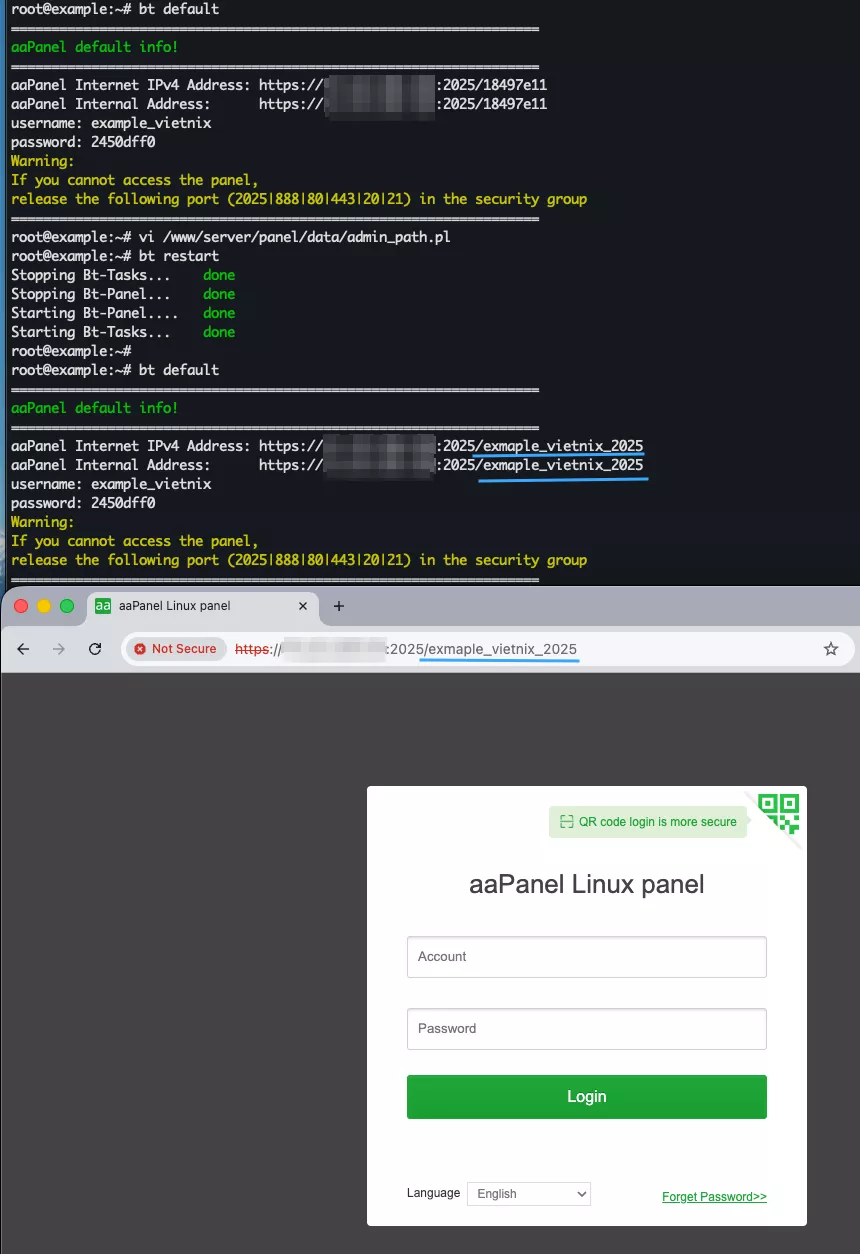
Task: Click into the Account input field
Action: pos(587,957)
